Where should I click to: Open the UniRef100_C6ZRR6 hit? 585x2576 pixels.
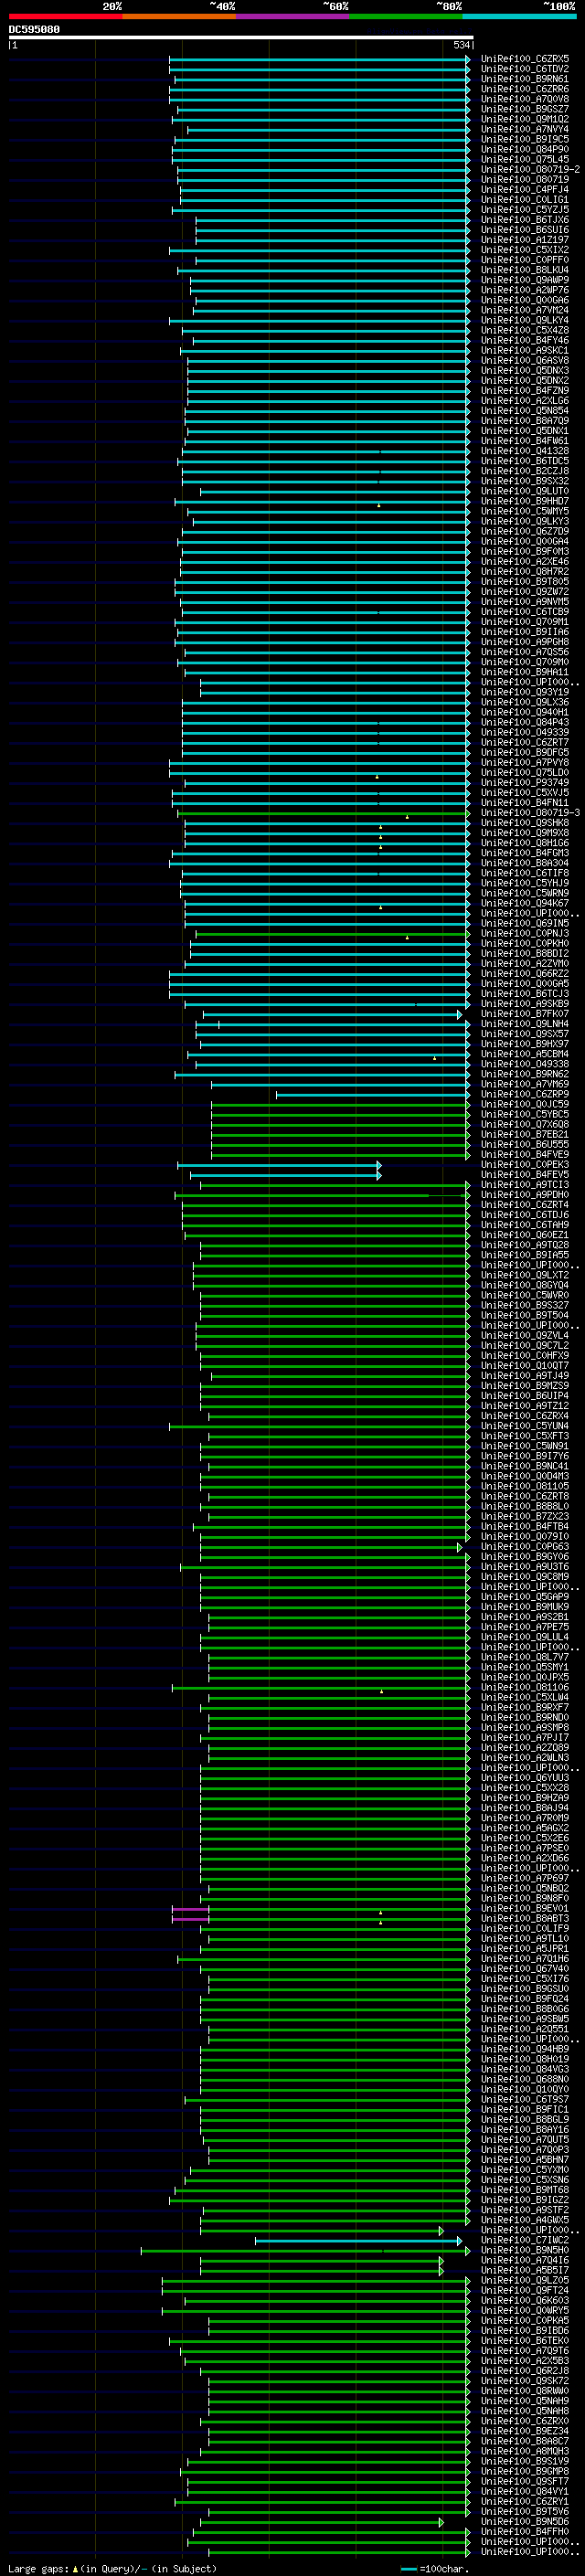pos(525,89)
